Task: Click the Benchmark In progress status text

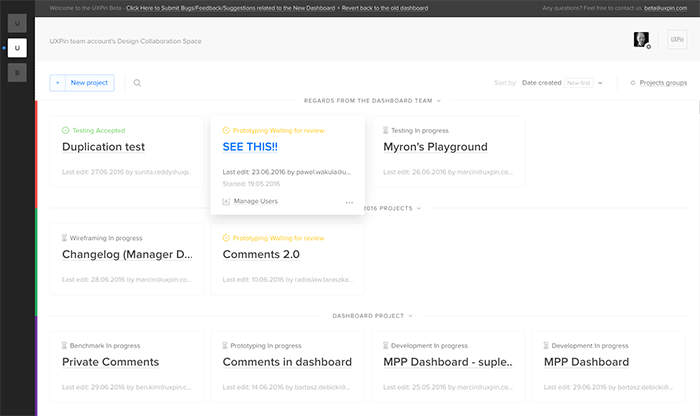Action: tap(105, 345)
